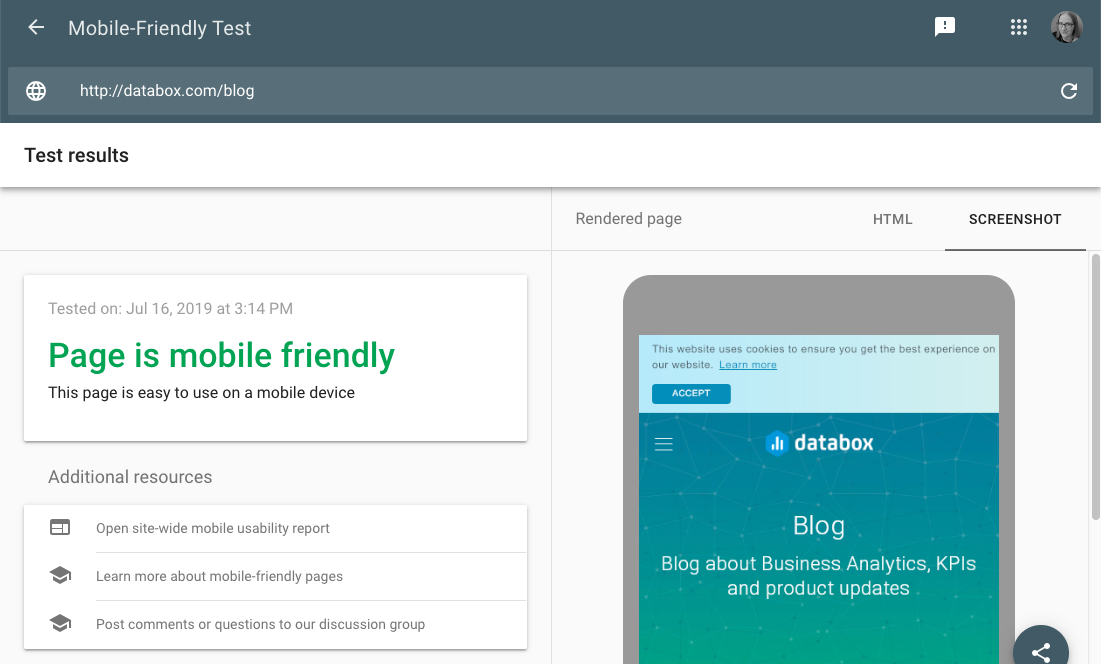
Task: Select the SCREENSHOT tab
Action: (1015, 219)
